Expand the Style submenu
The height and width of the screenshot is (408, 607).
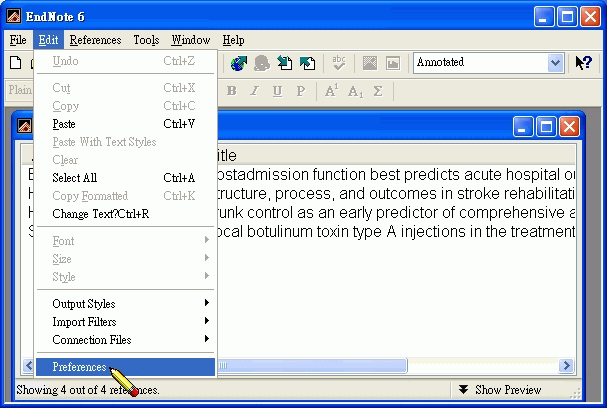[125, 277]
